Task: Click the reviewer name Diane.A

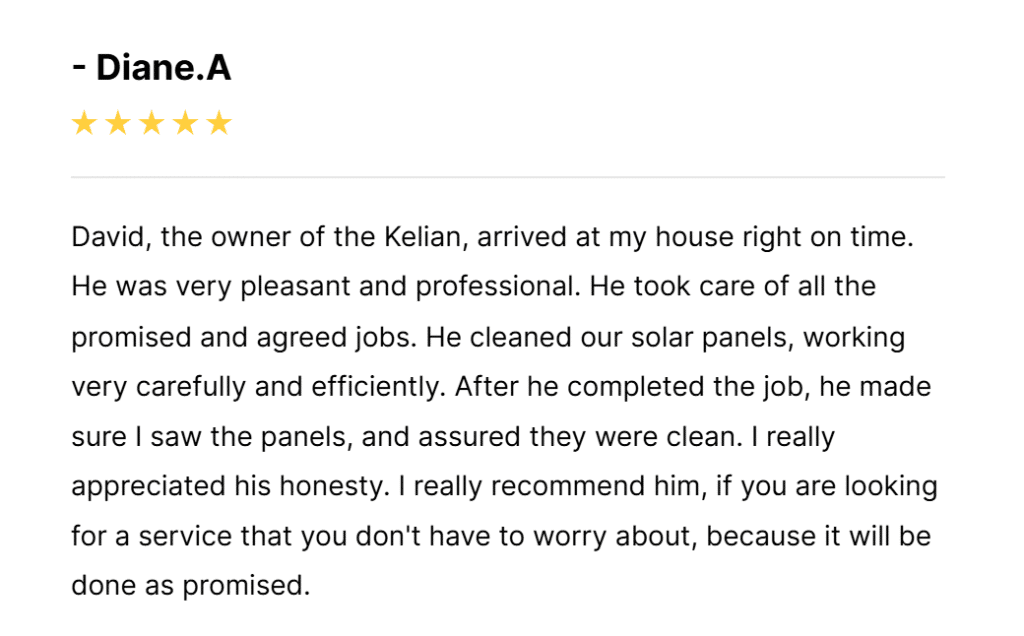Action: 164,68
